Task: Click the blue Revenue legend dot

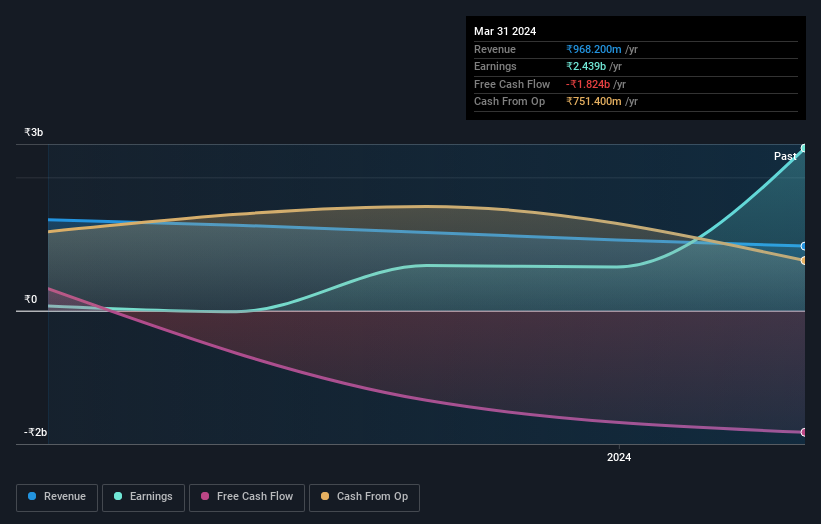Action: pos(32,496)
